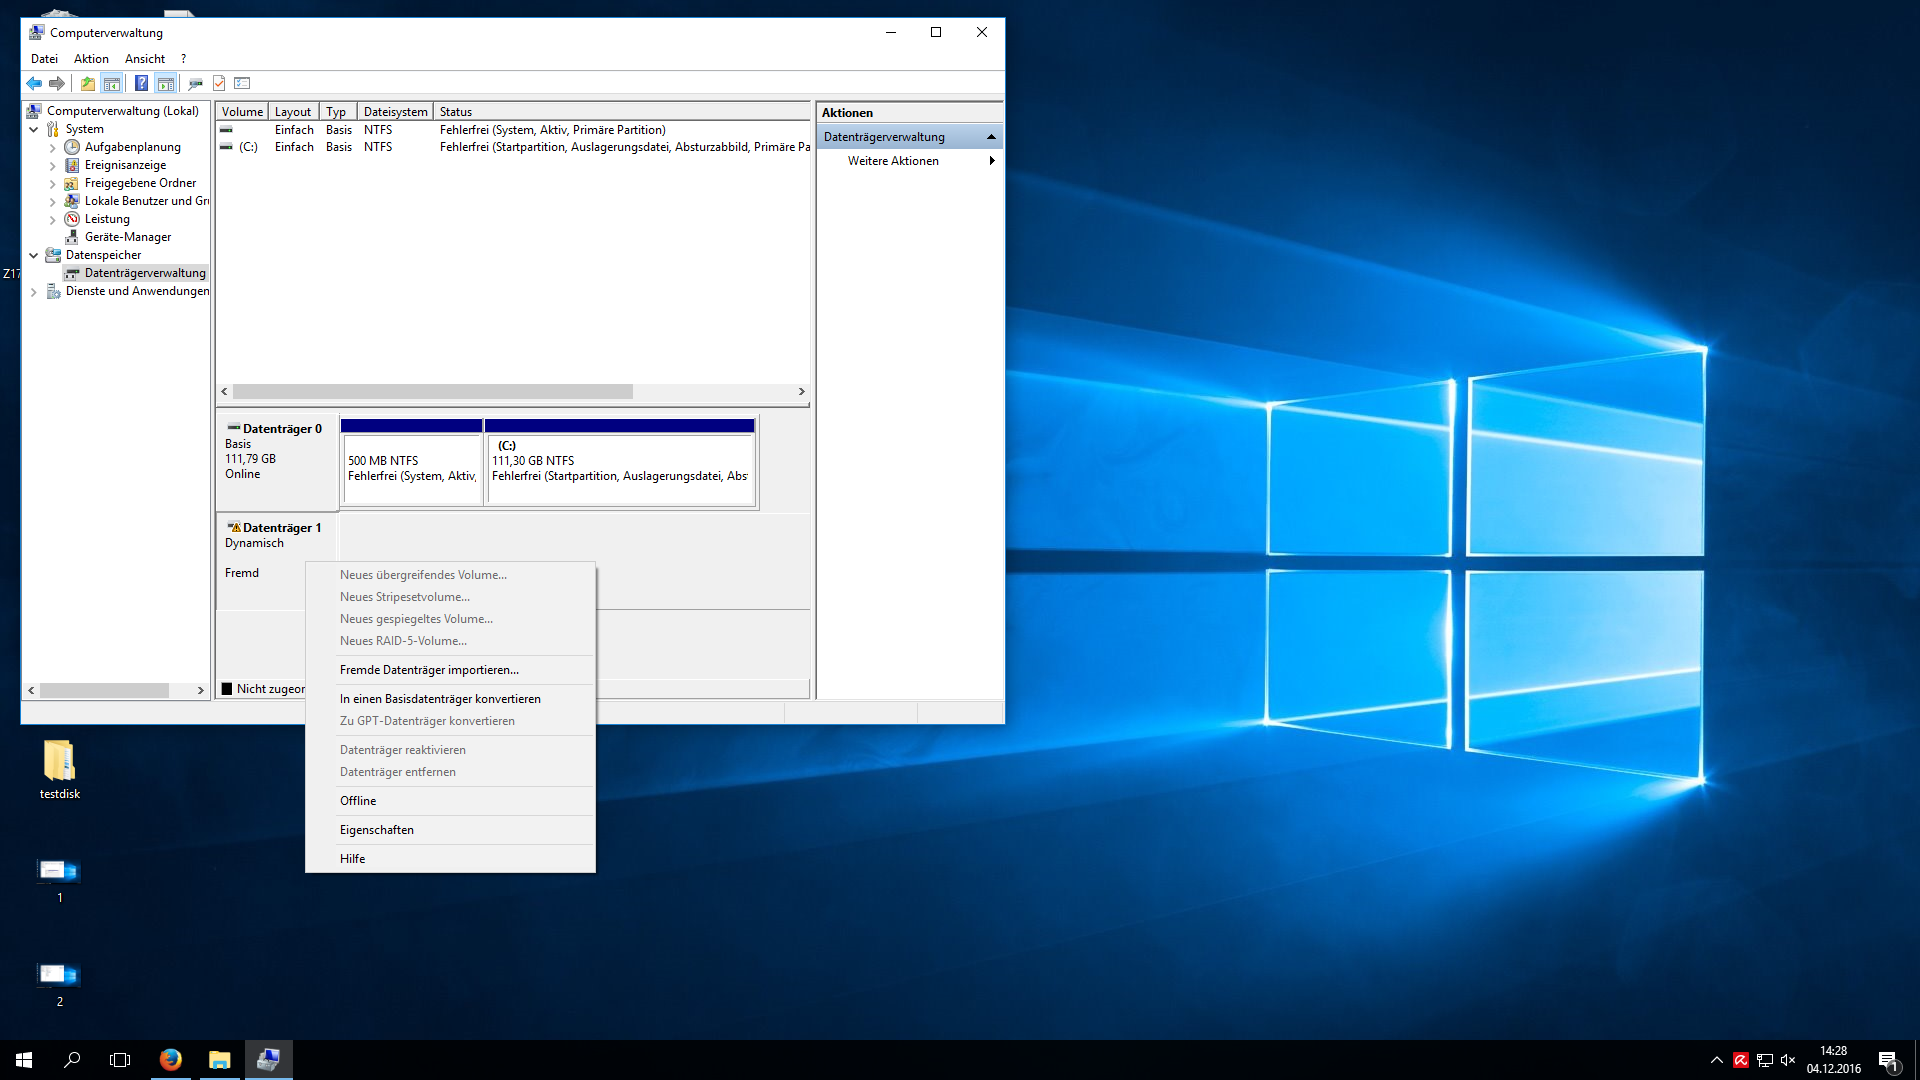Expand Dienste und Anwendungen node
The height and width of the screenshot is (1080, 1920).
34,292
